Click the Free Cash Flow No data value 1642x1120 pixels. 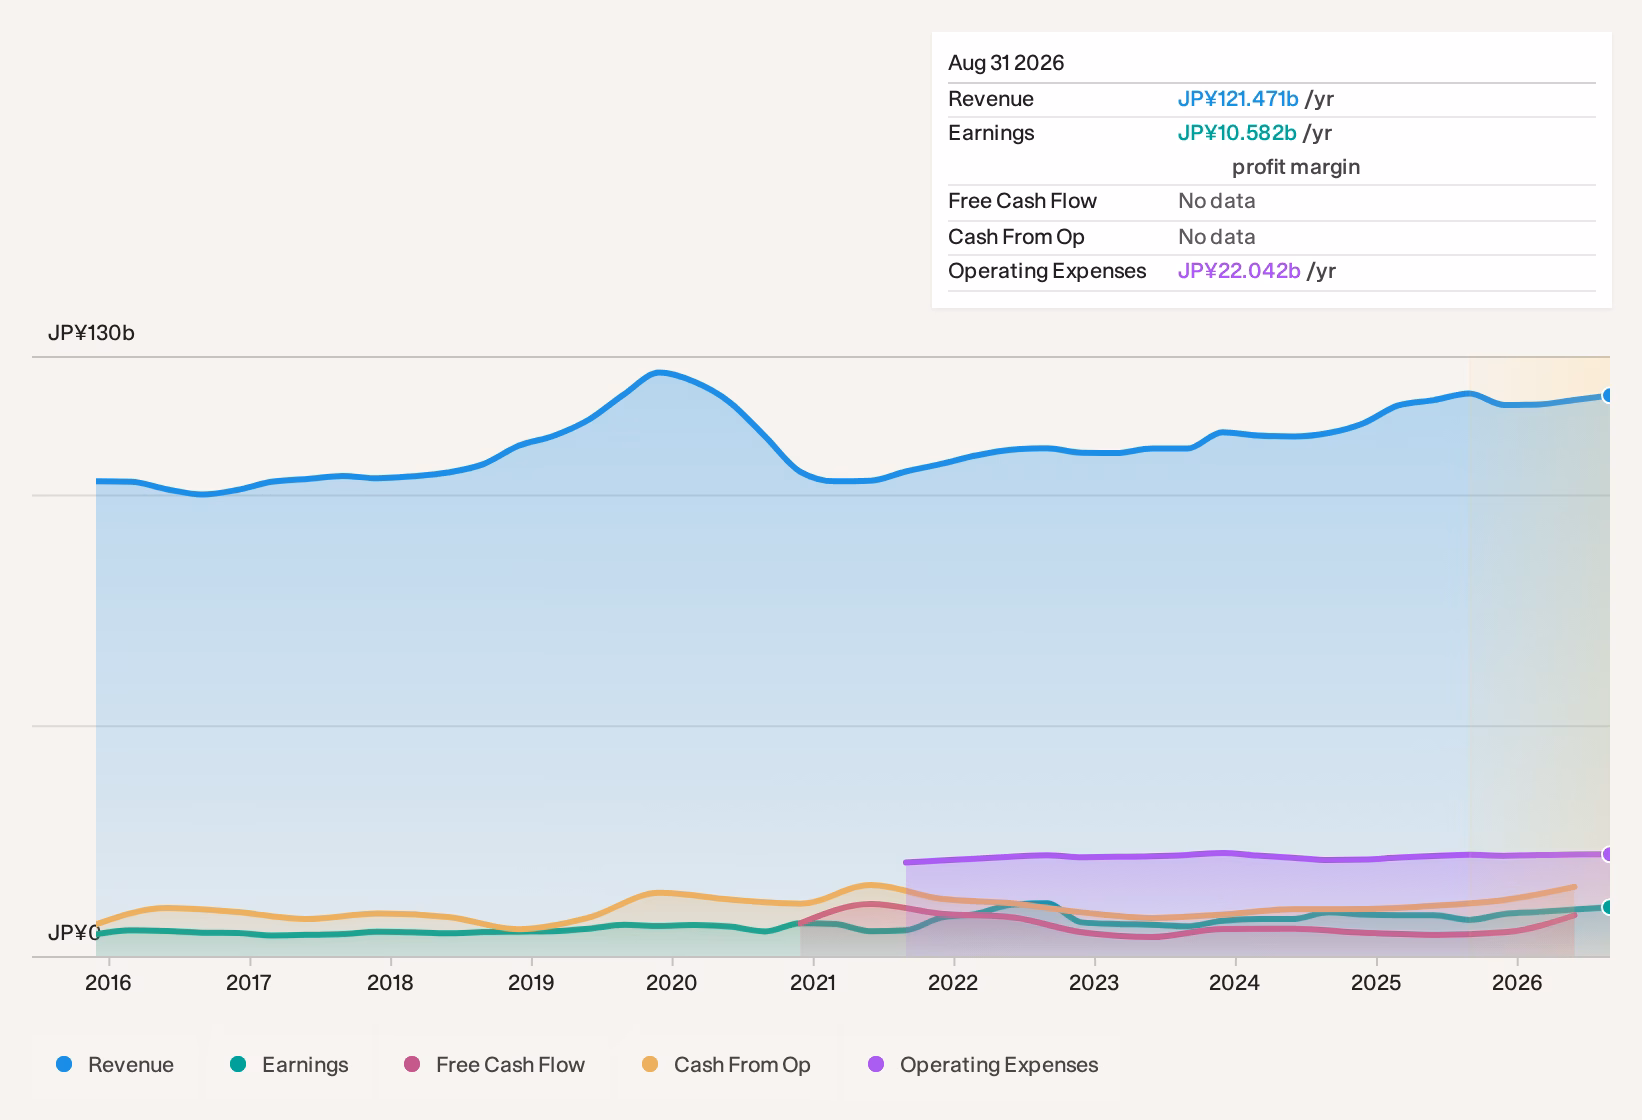point(1217,201)
